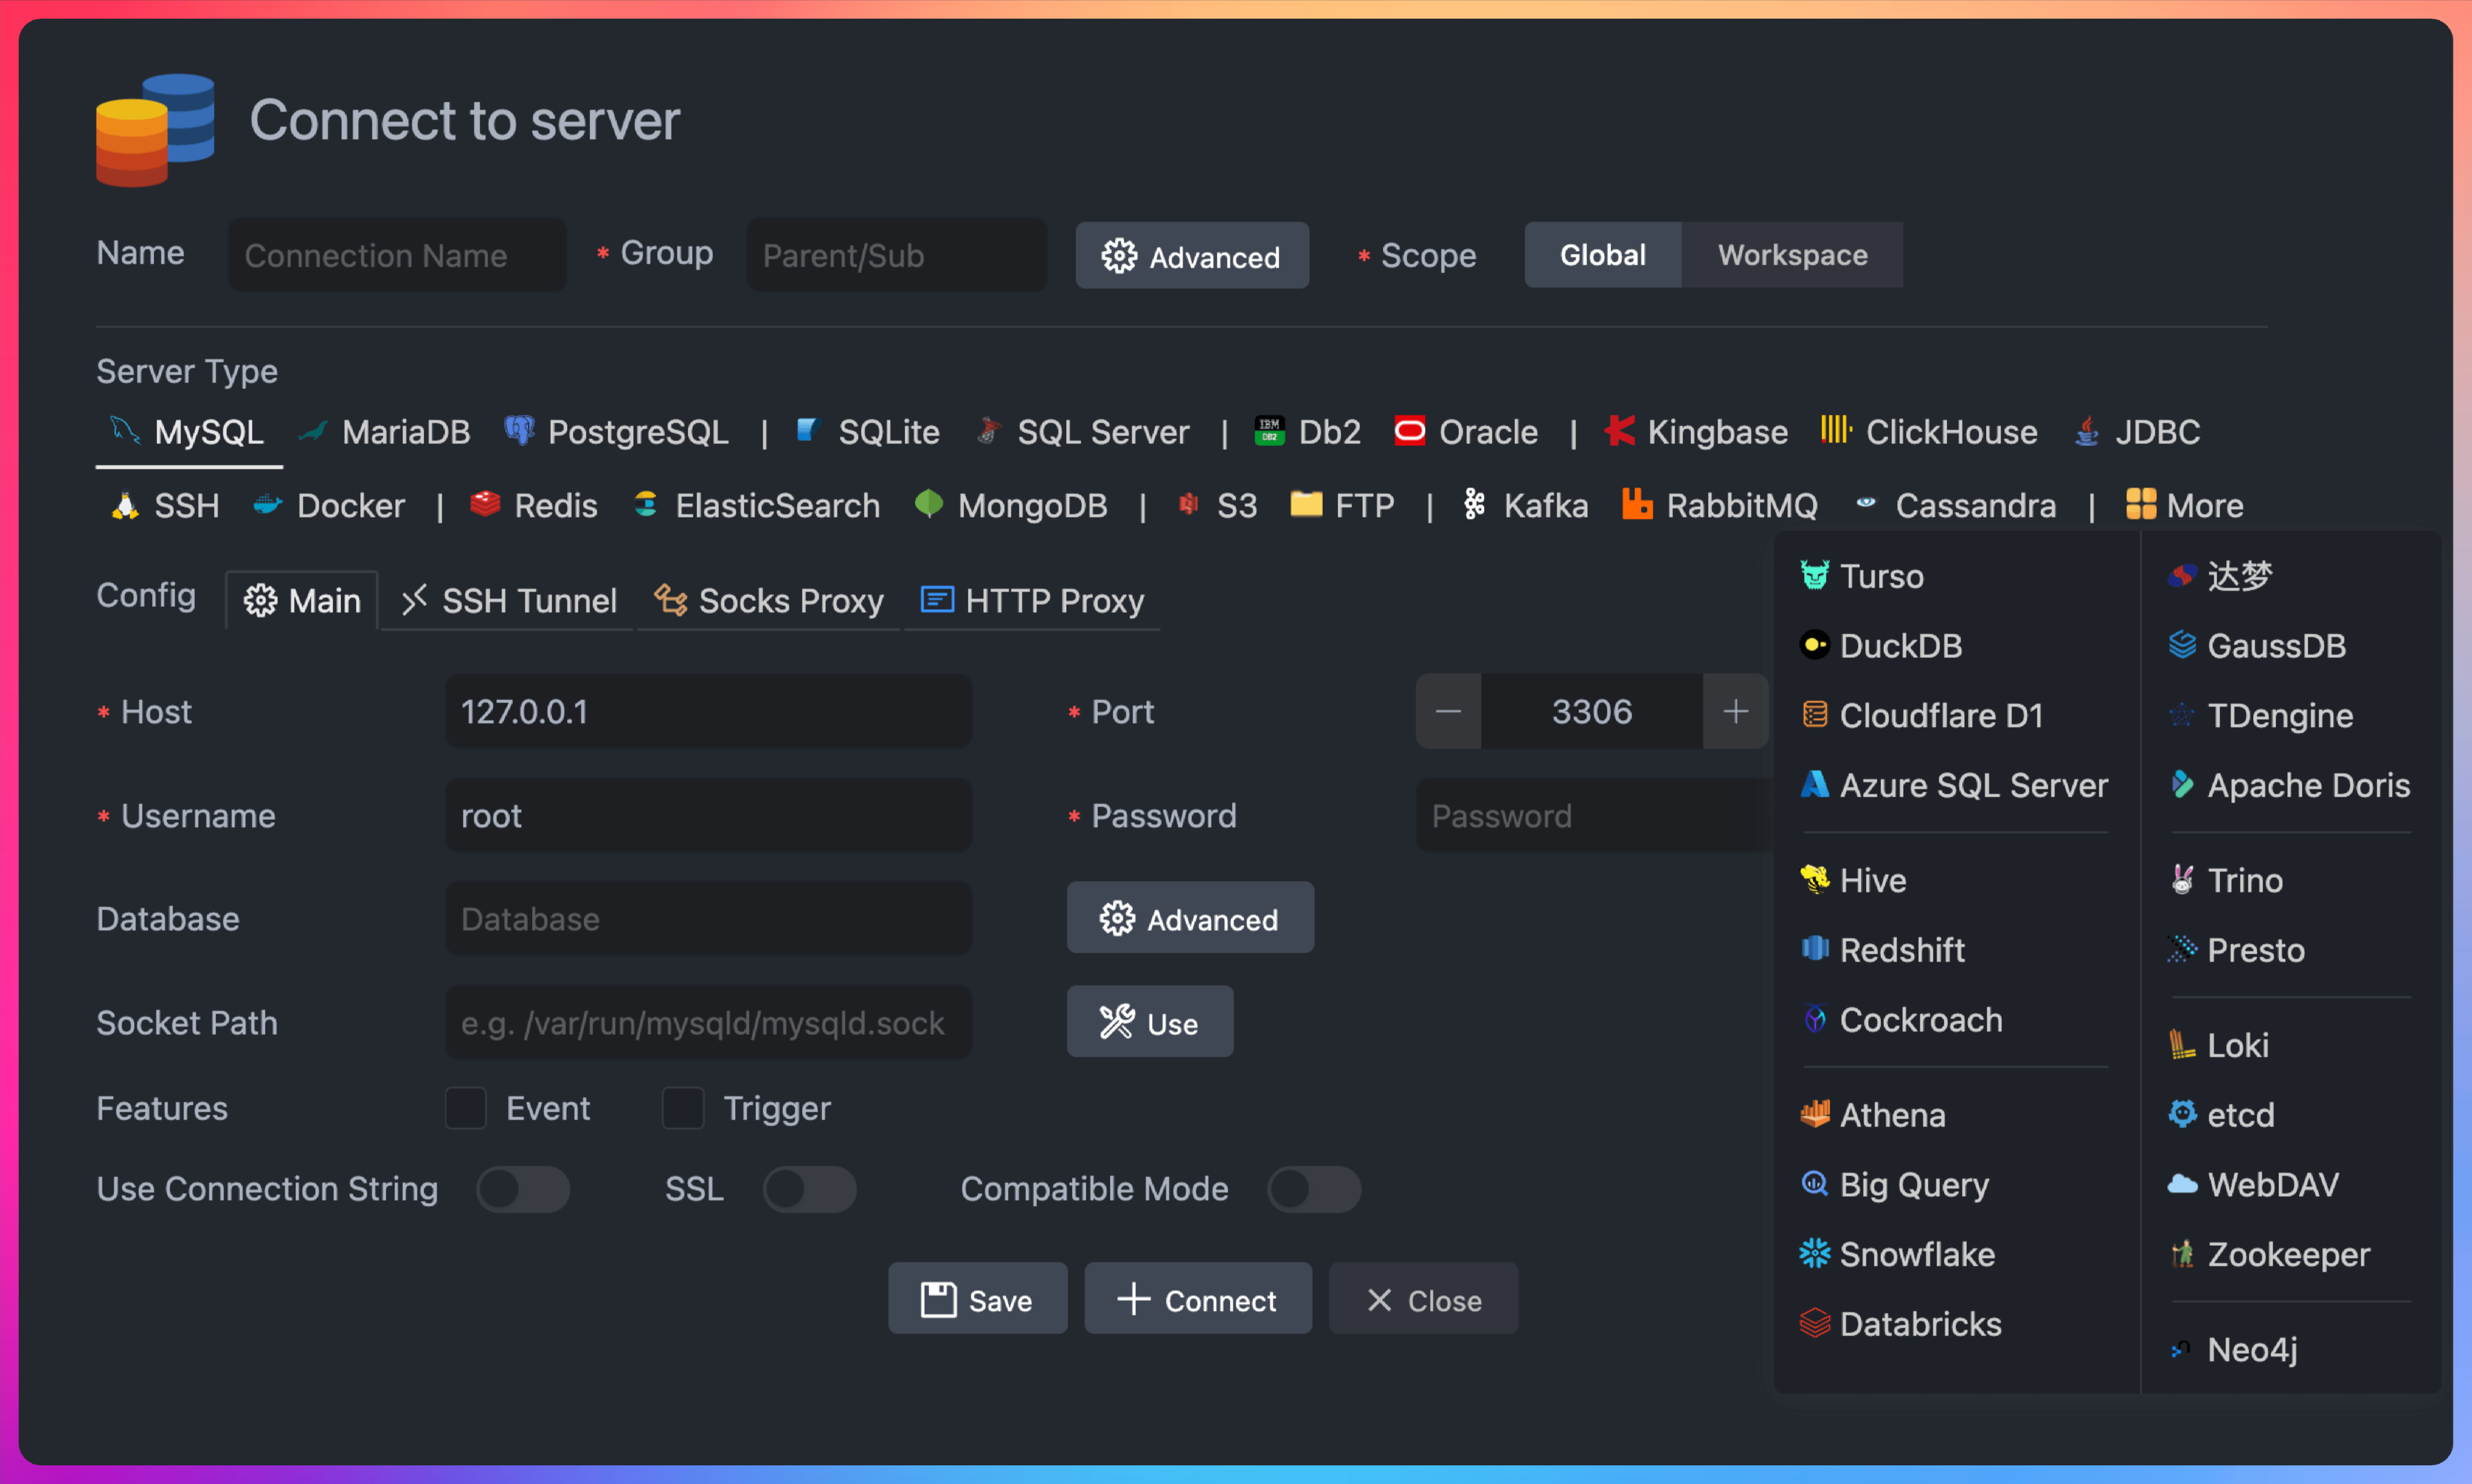Choose the RabbitMQ icon
This screenshot has width=2472, height=1484.
pos(1636,505)
